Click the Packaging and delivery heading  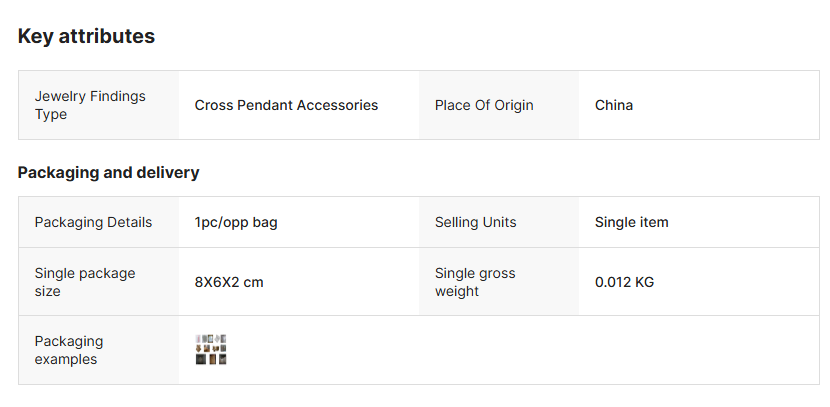pyautogui.click(x=108, y=172)
